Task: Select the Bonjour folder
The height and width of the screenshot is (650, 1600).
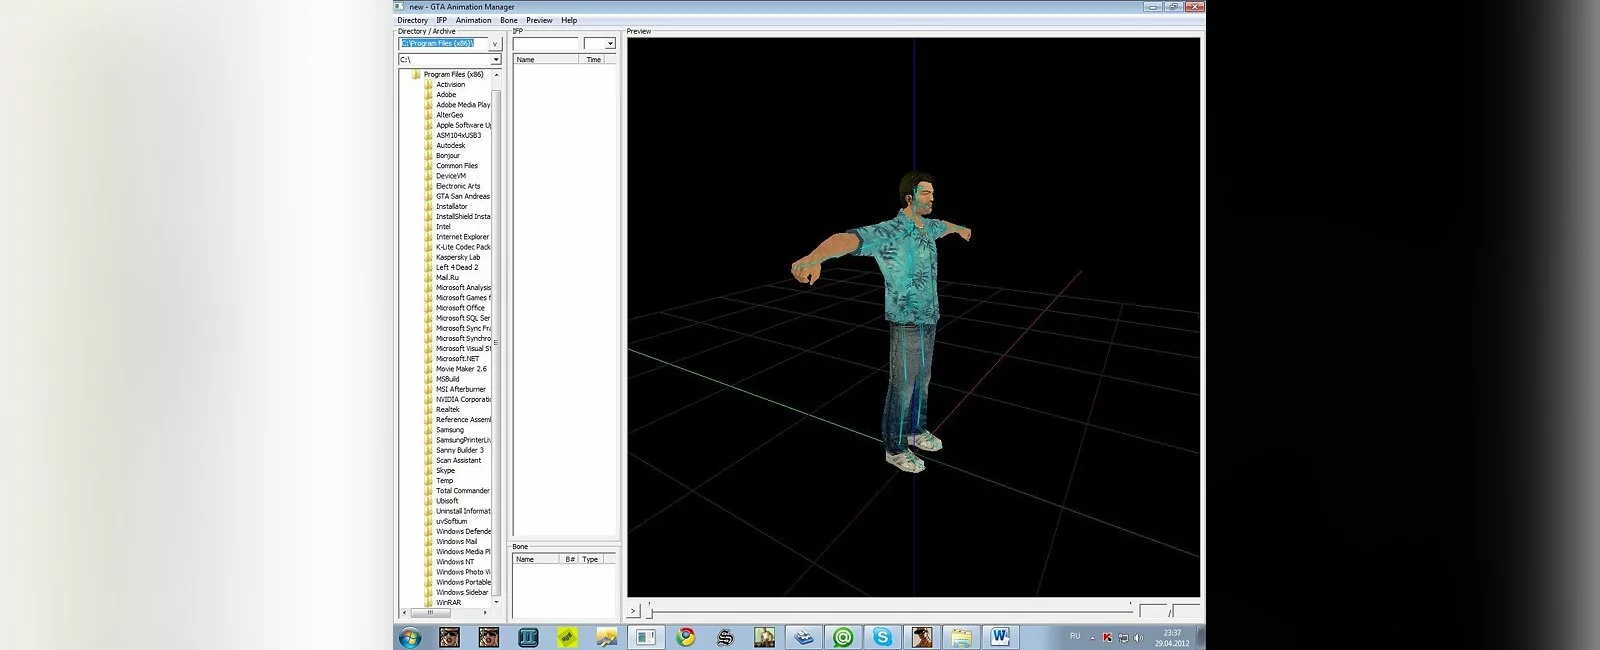Action: (x=448, y=156)
